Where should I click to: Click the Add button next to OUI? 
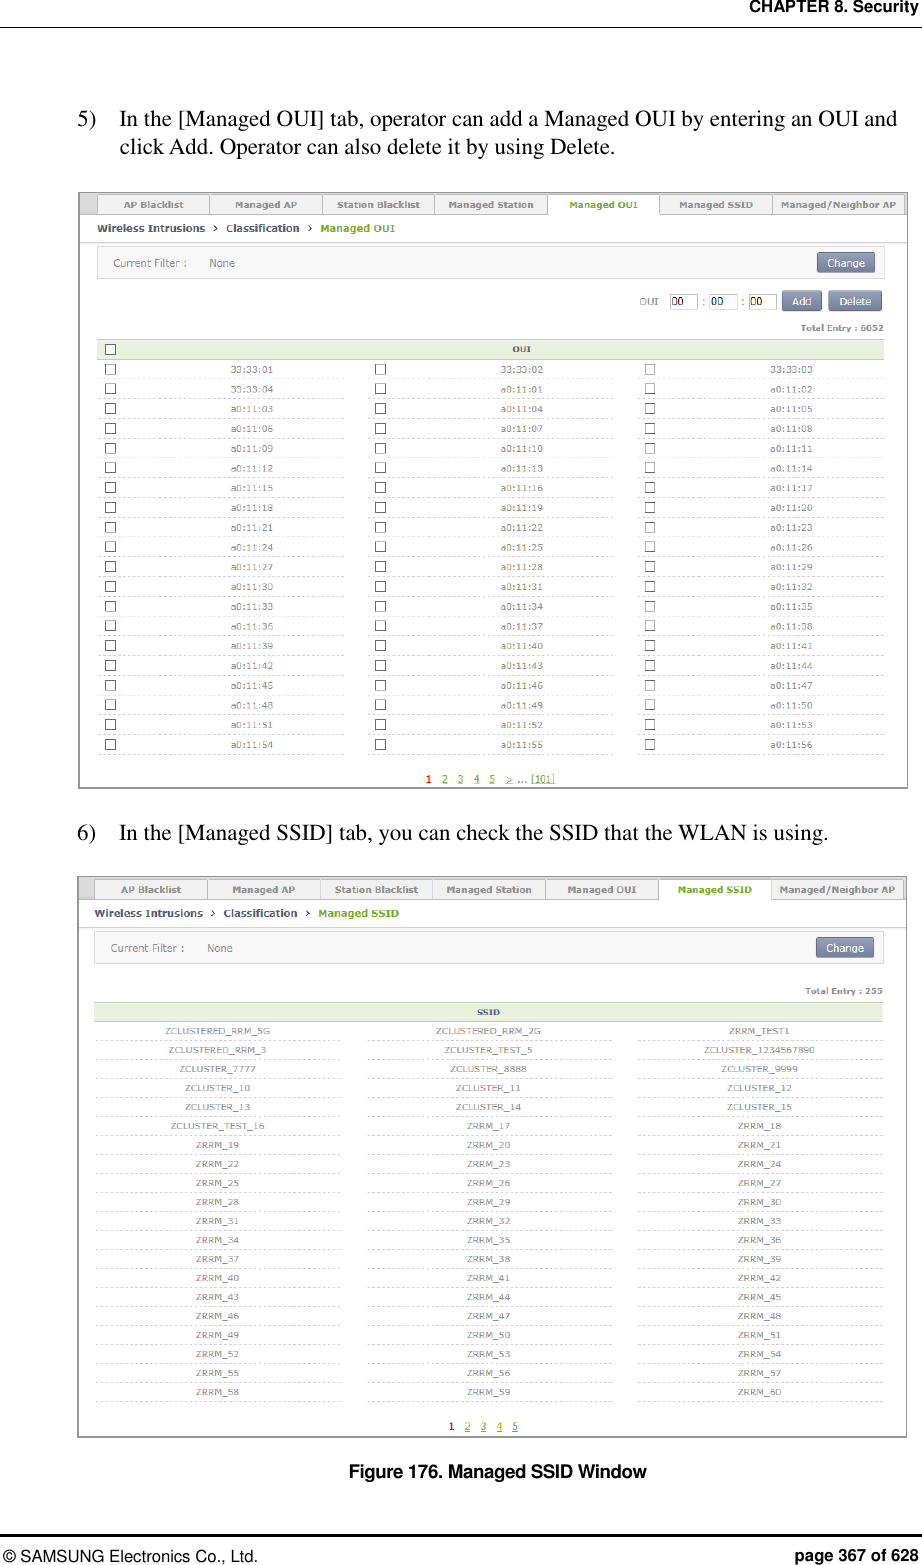[801, 300]
